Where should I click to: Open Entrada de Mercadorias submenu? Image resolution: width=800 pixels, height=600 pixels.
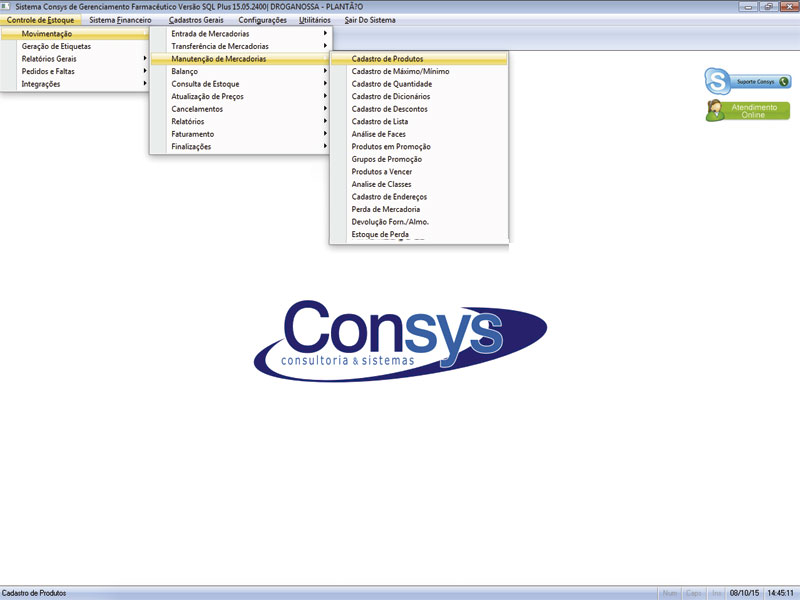point(240,34)
